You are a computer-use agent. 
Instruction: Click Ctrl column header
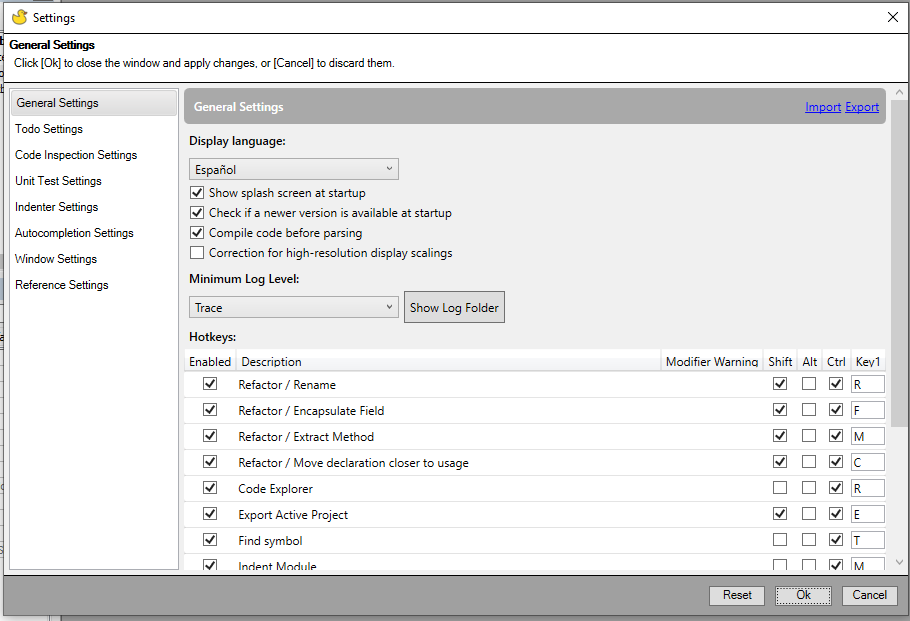[836, 362]
